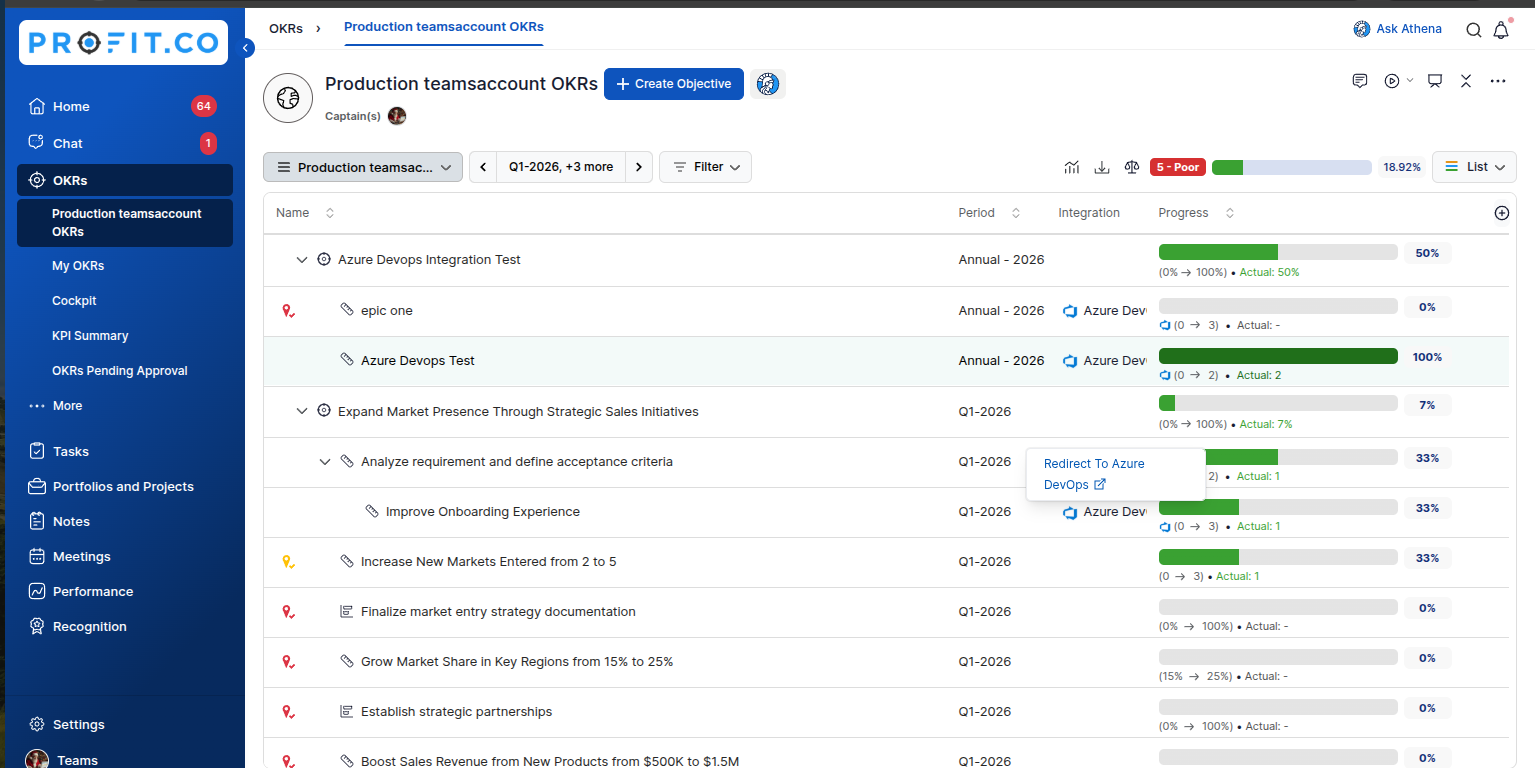The height and width of the screenshot is (768, 1535).
Task: Click Create Objective button
Action: coord(674,84)
